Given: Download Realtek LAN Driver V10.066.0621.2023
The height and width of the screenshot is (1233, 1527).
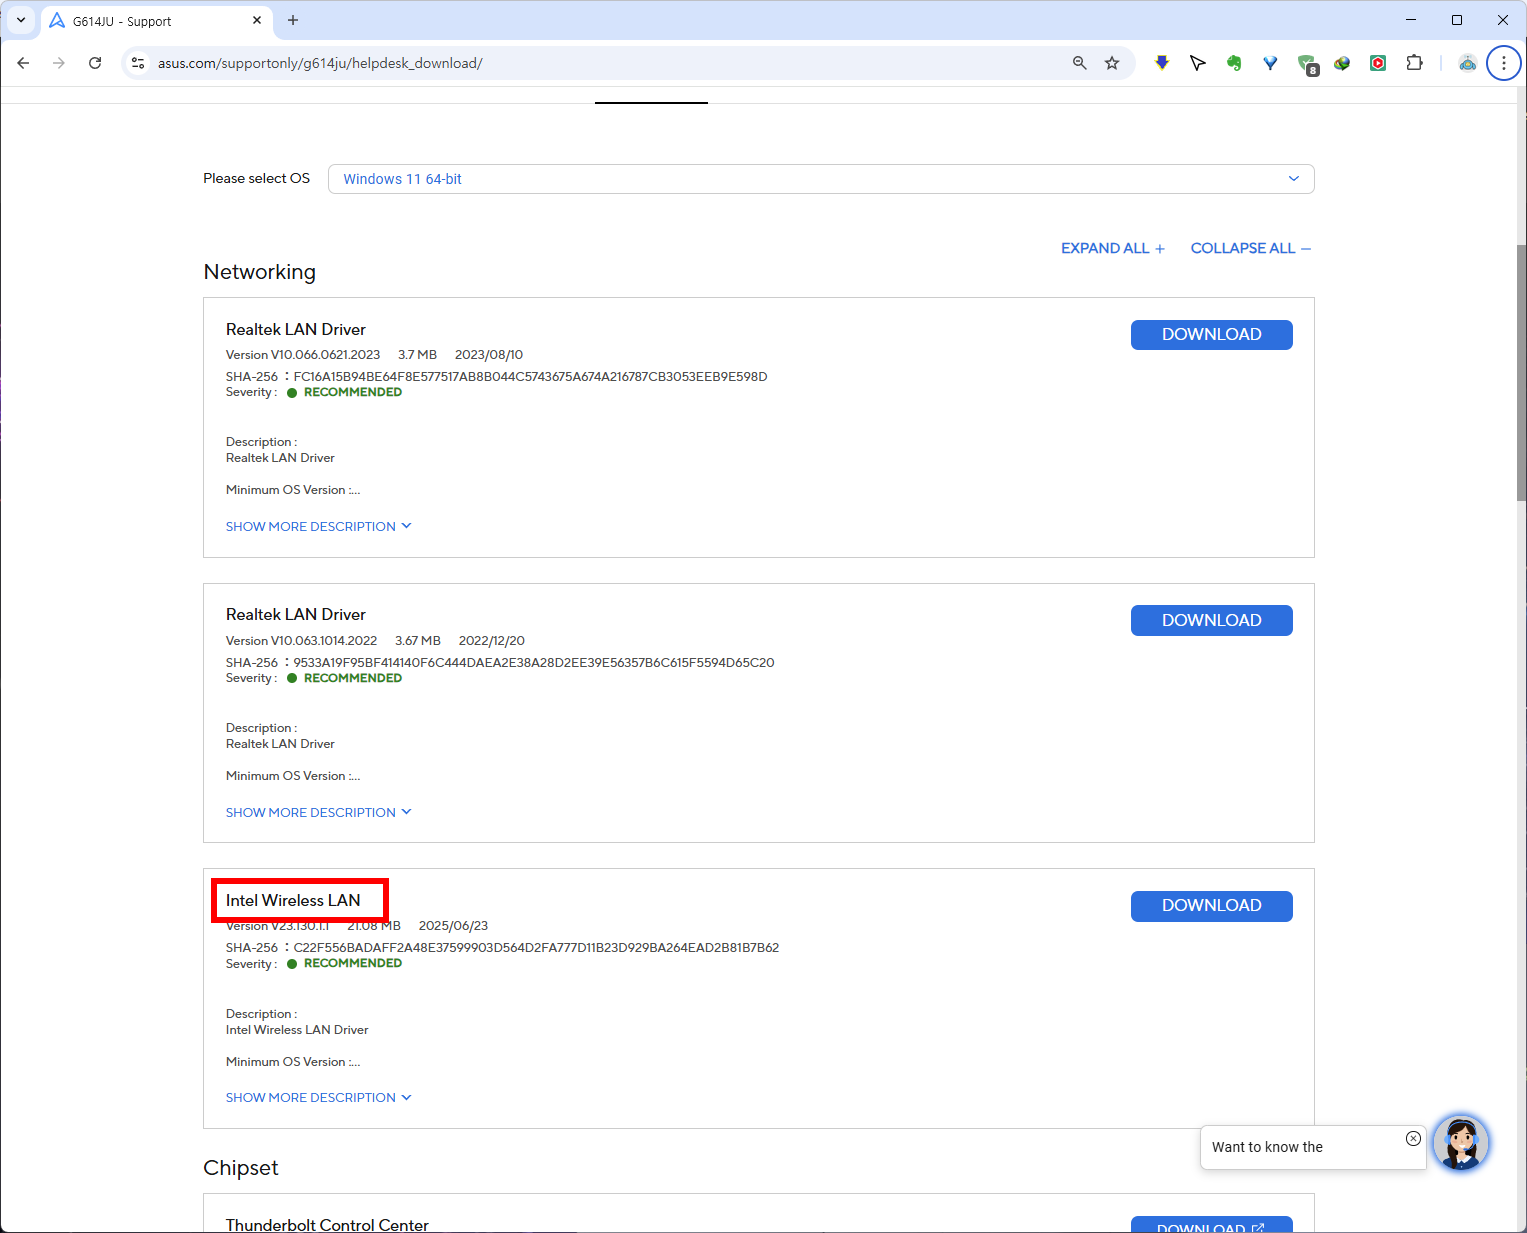Looking at the screenshot, I should pos(1211,335).
